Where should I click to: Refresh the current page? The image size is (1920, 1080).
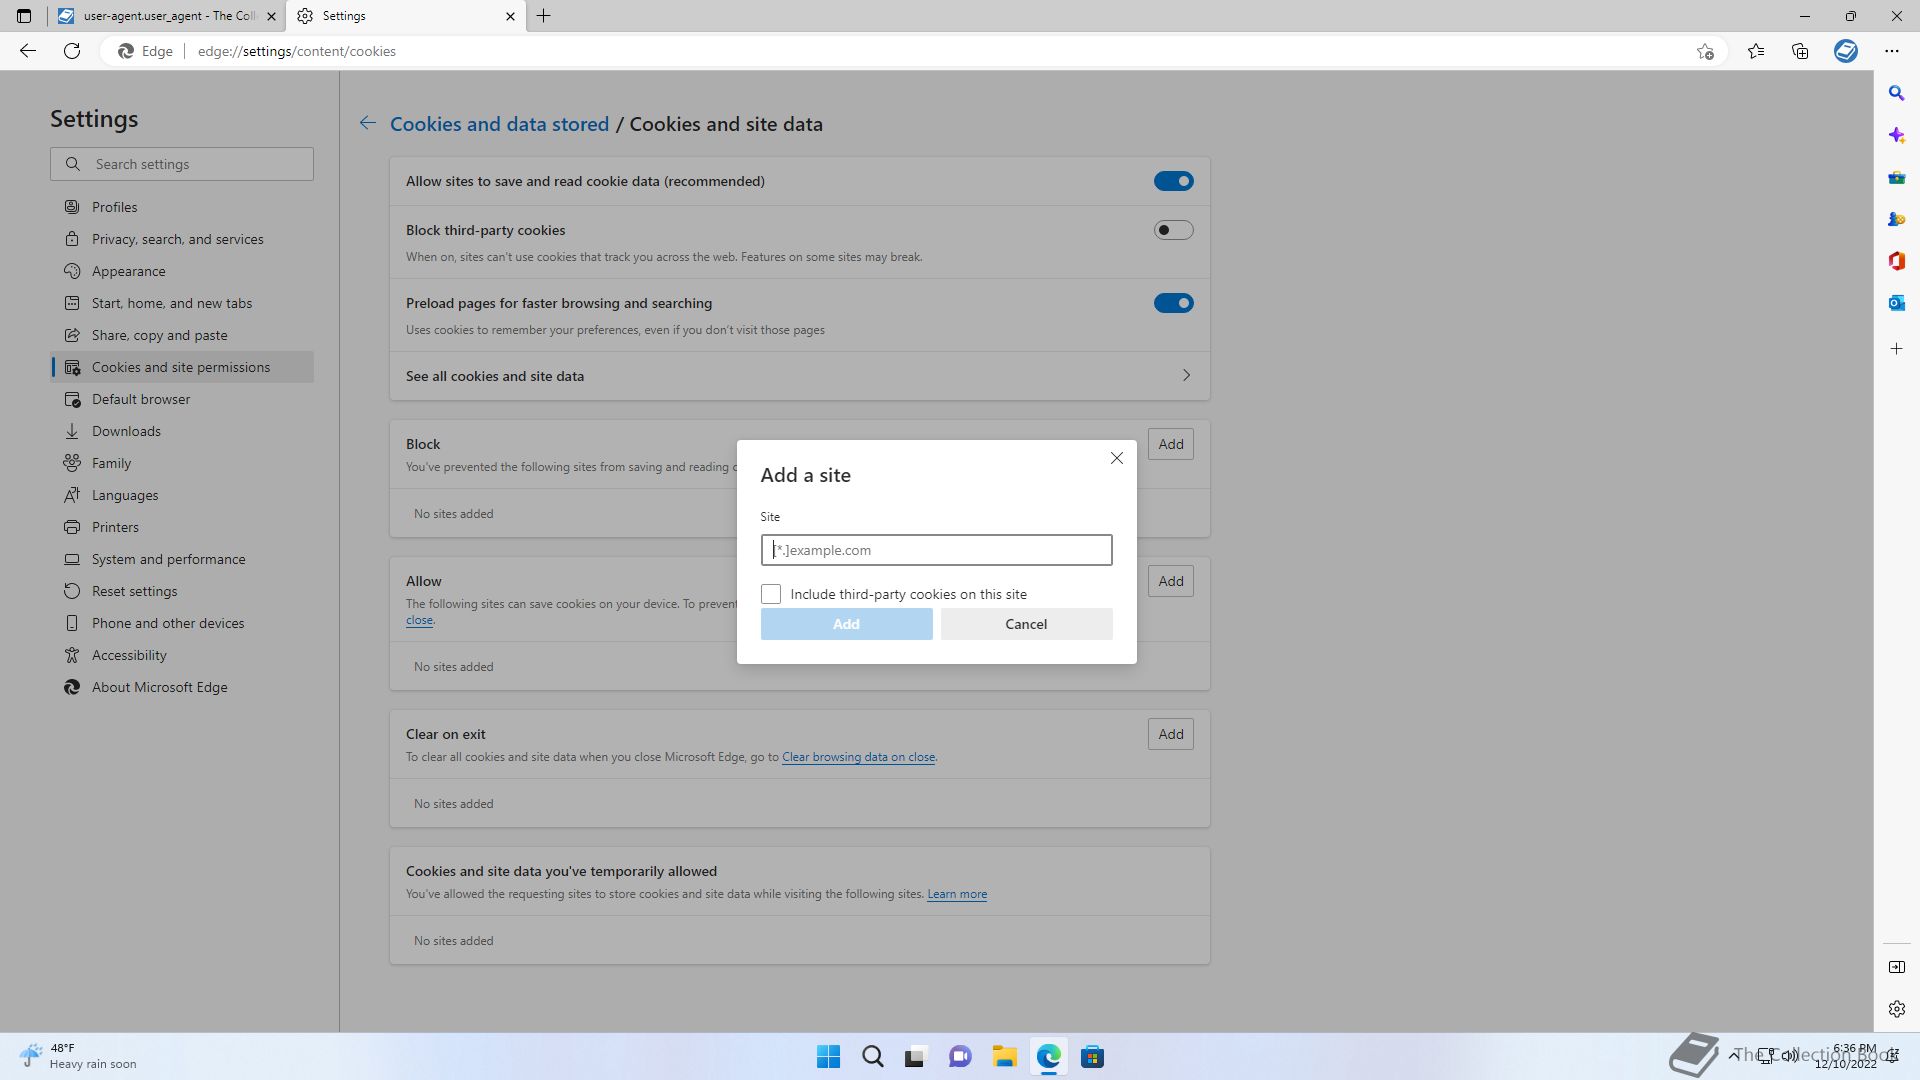coord(72,51)
